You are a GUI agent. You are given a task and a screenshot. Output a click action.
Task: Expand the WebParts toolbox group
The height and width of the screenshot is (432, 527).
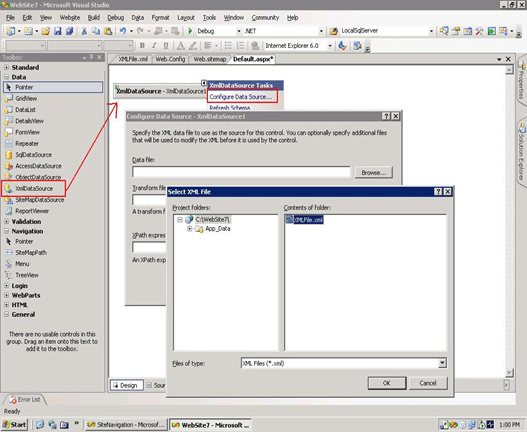[x=6, y=295]
